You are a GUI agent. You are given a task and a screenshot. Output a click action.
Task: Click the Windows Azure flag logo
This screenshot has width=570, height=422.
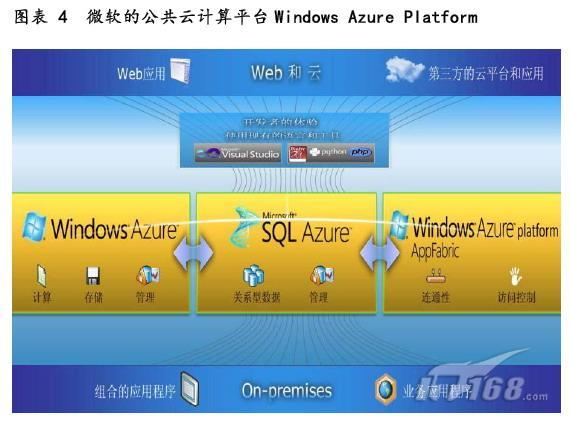pyautogui.click(x=35, y=226)
